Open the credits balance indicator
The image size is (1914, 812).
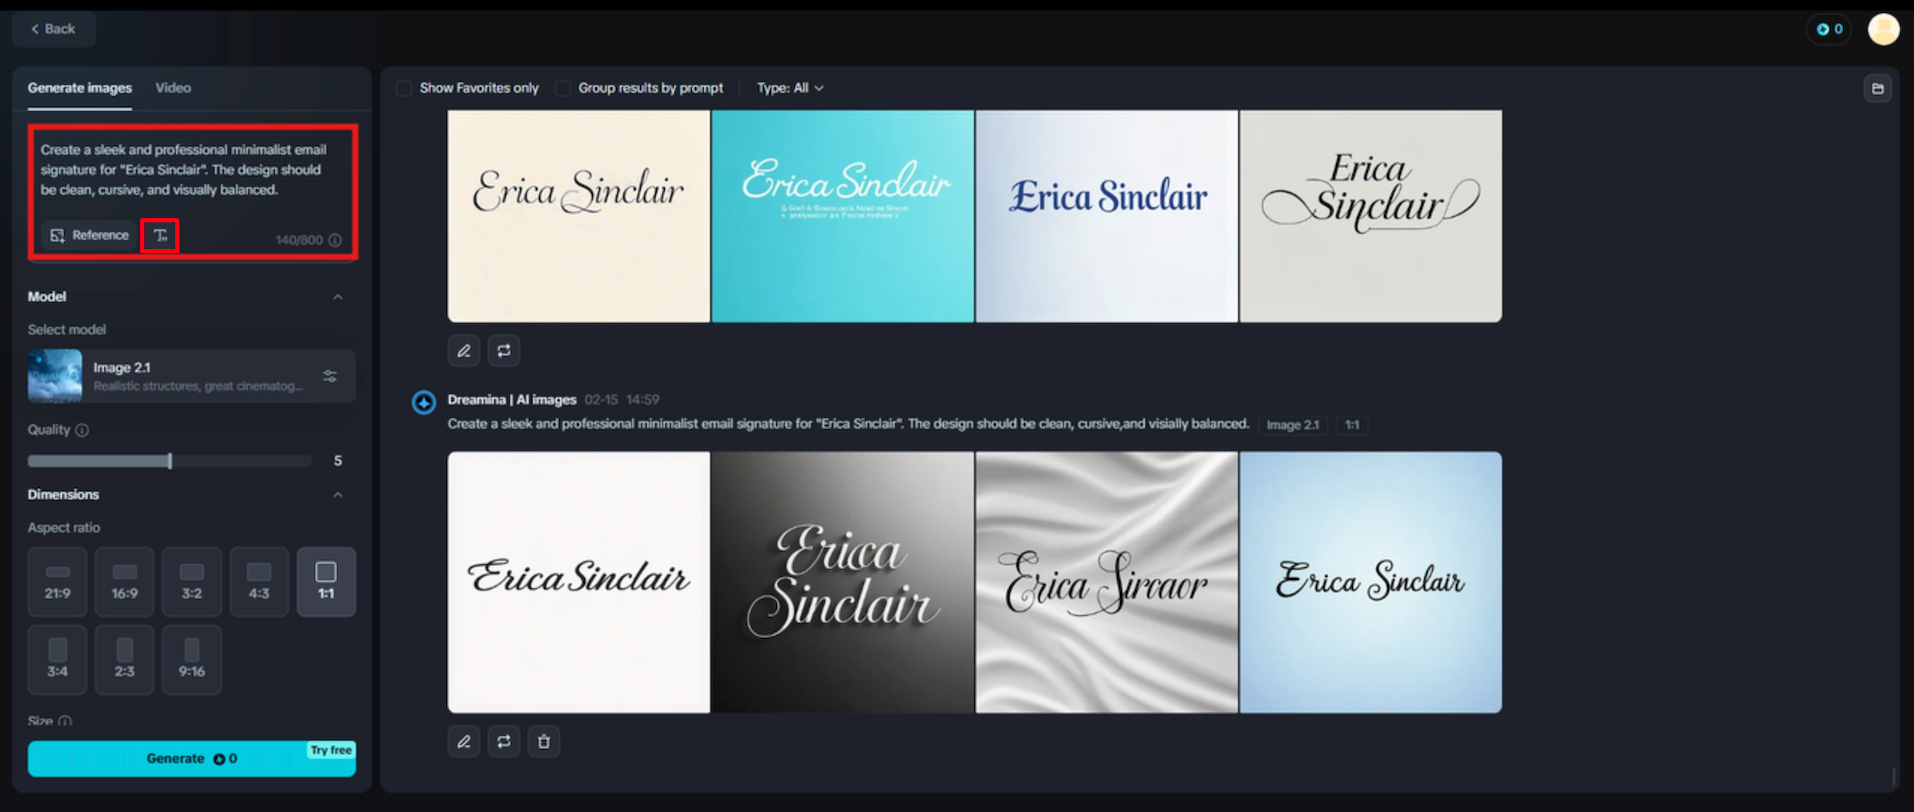tap(1829, 29)
